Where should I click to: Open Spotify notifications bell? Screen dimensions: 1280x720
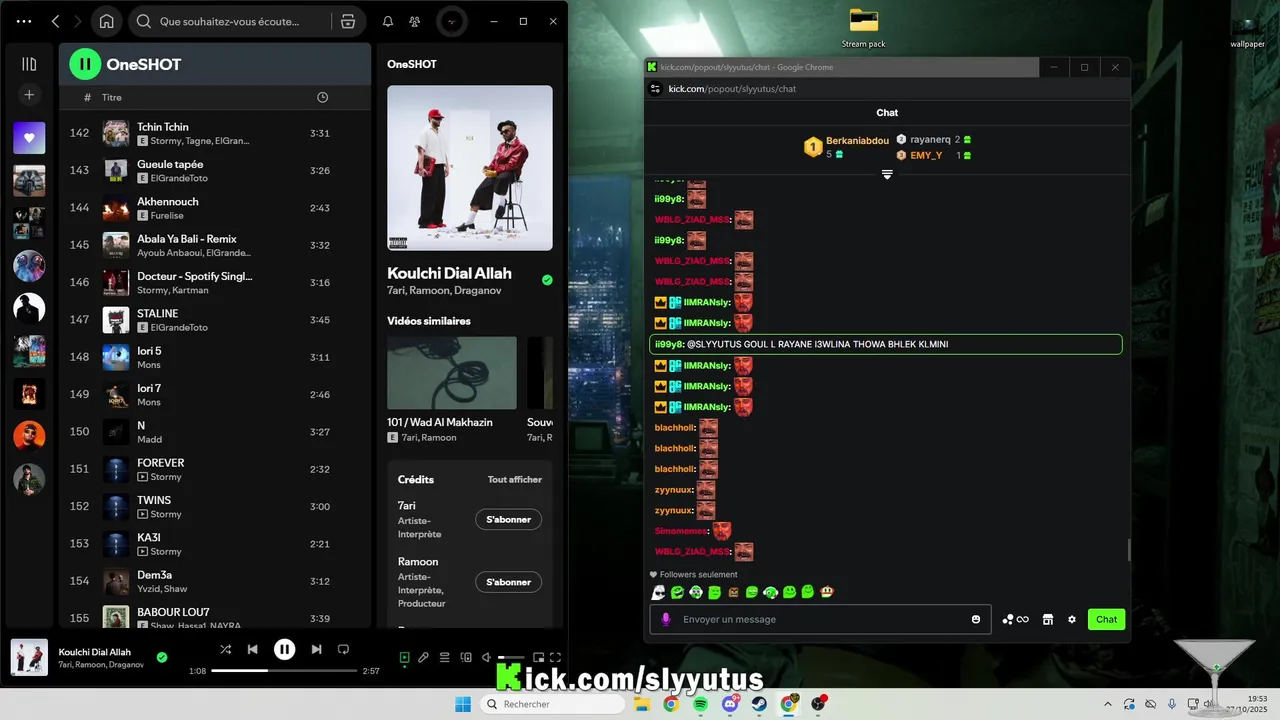click(388, 21)
